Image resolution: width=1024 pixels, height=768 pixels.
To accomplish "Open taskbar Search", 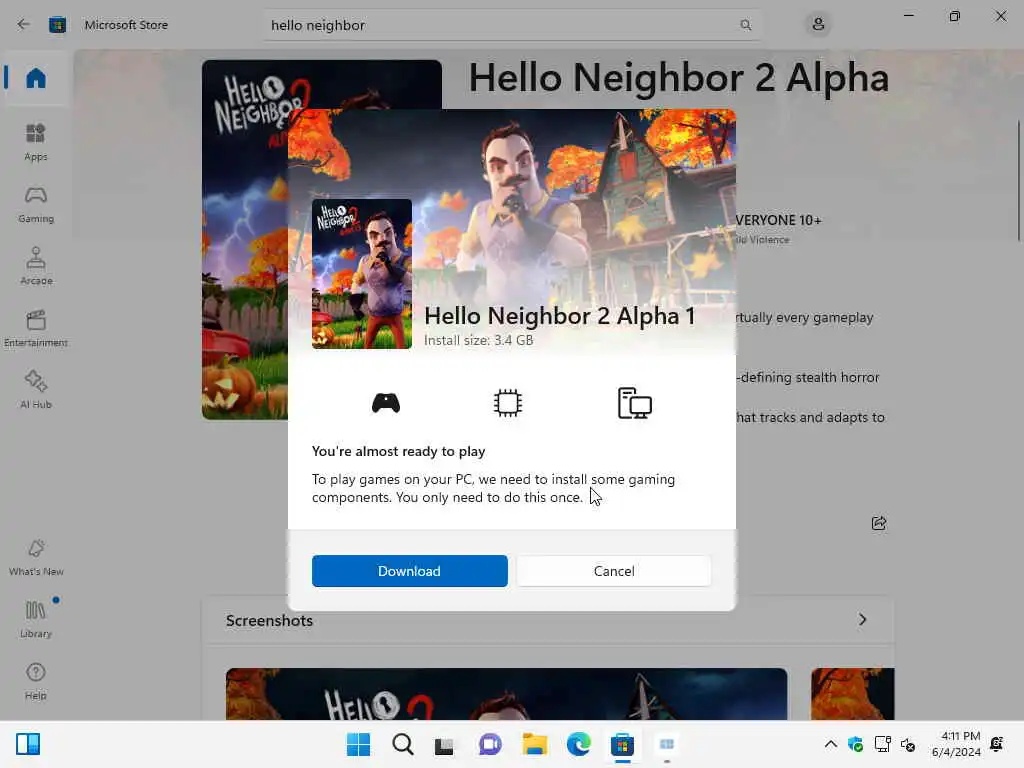I will pyautogui.click(x=402, y=744).
